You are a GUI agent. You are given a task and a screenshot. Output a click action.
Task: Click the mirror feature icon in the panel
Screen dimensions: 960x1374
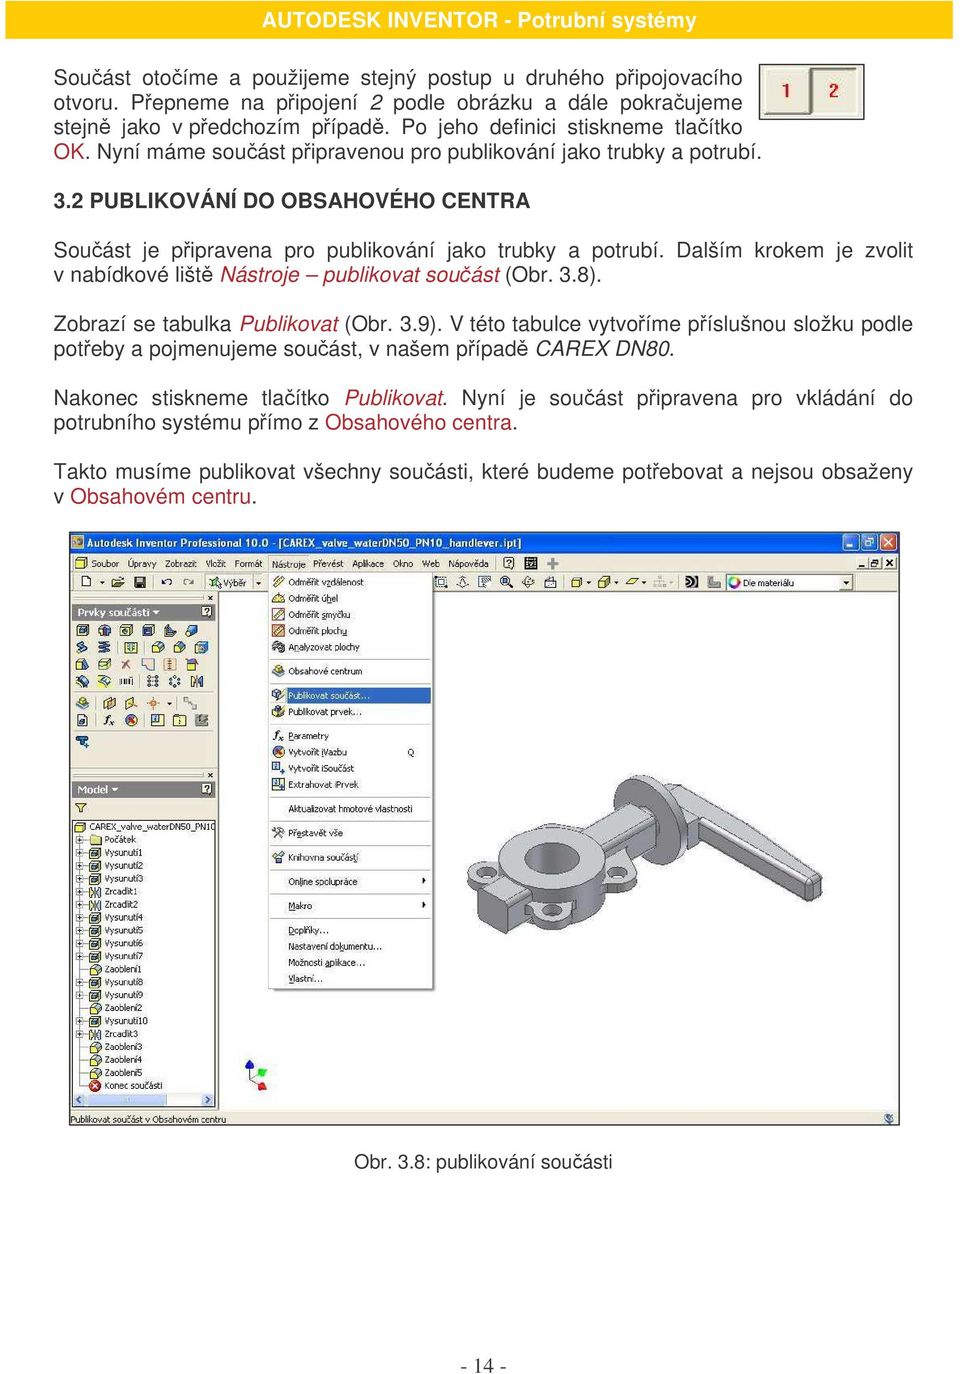tap(196, 681)
